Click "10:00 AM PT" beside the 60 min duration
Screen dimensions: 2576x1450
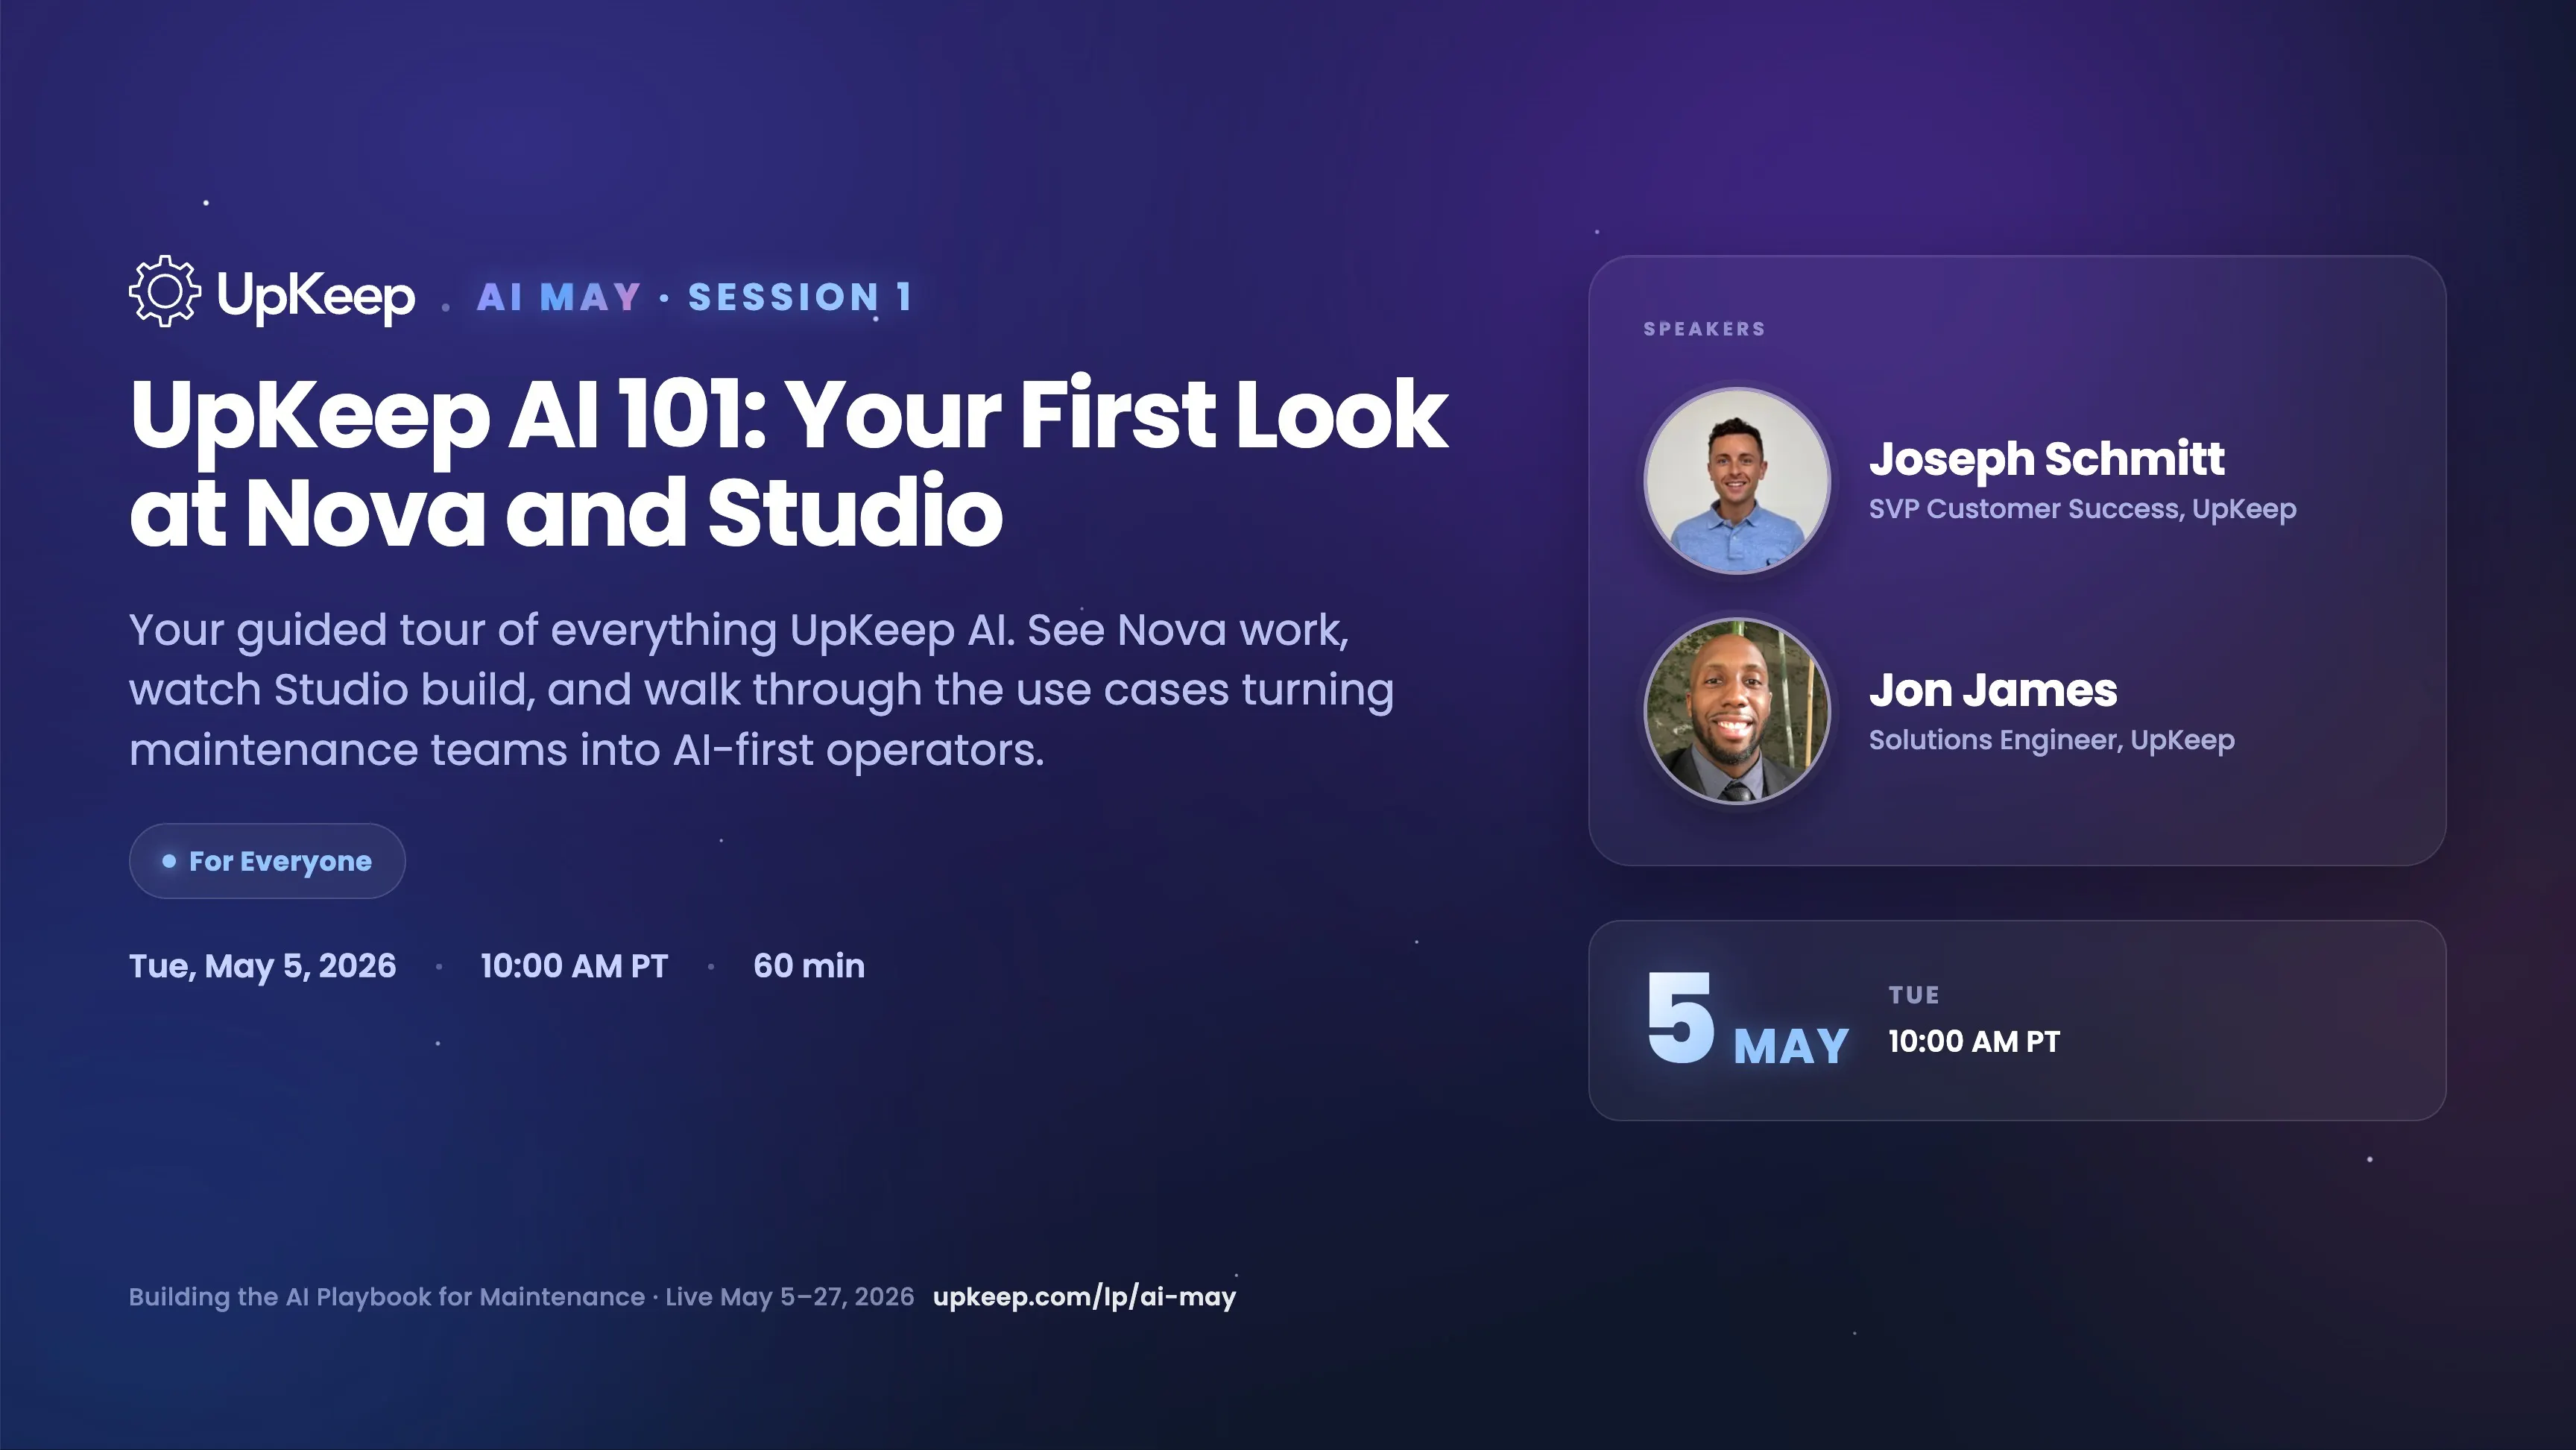pyautogui.click(x=574, y=966)
